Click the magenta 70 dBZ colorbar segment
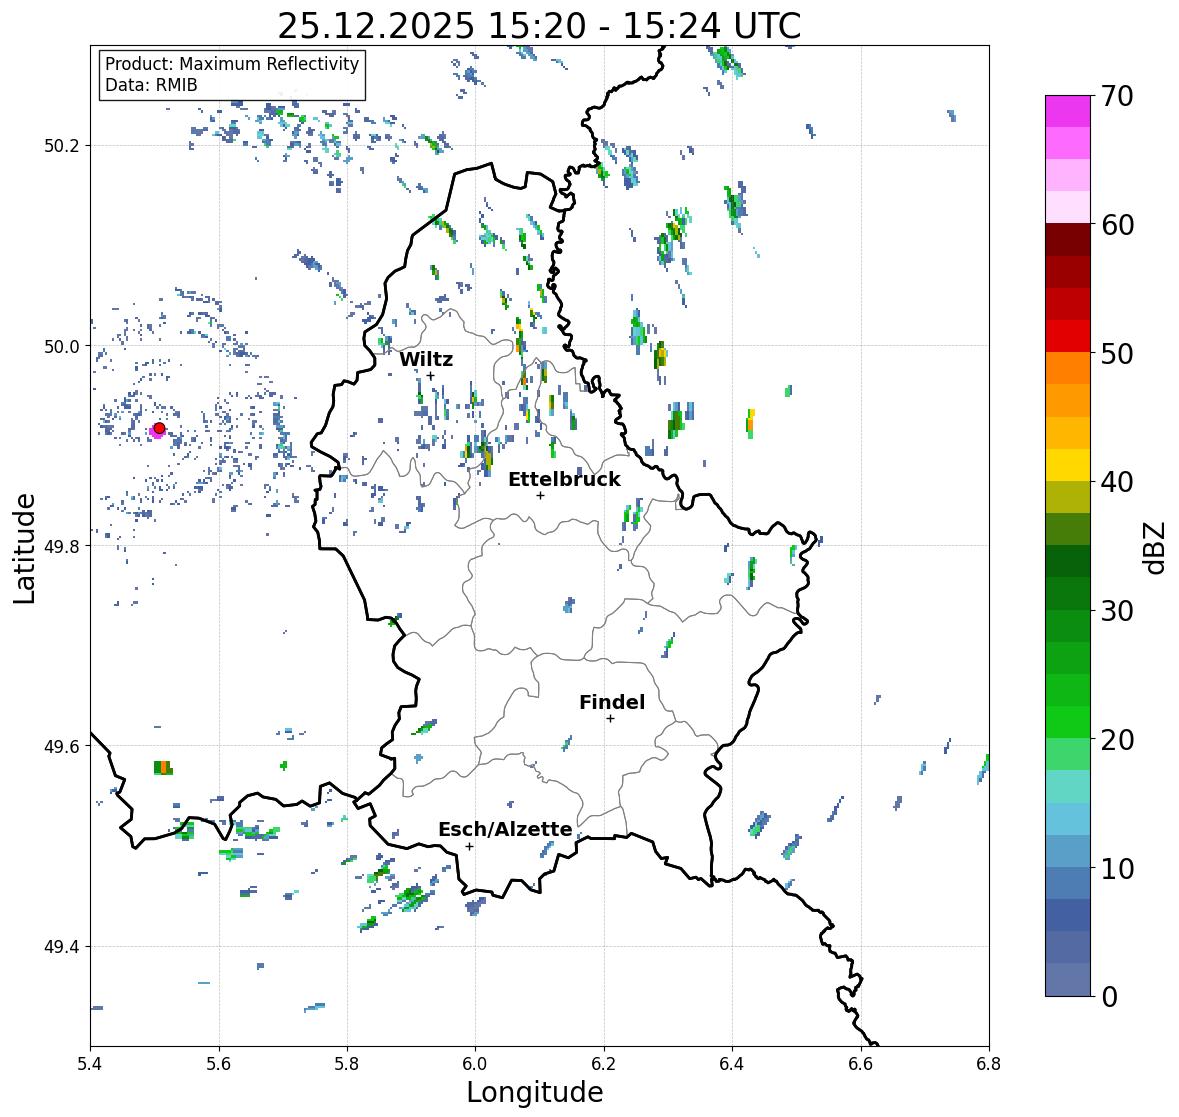 [1068, 111]
